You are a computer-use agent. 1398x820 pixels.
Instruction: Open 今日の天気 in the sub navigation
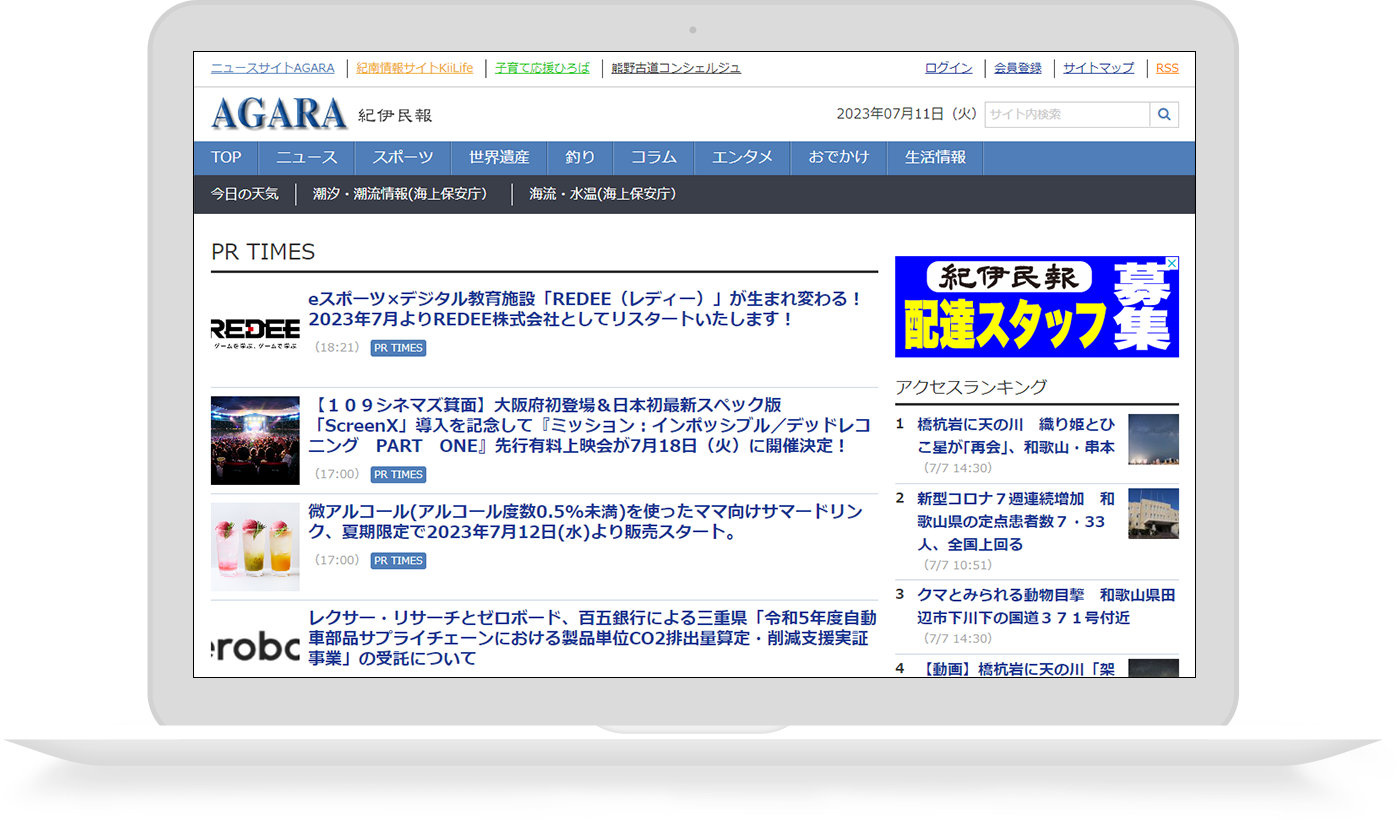pos(245,194)
